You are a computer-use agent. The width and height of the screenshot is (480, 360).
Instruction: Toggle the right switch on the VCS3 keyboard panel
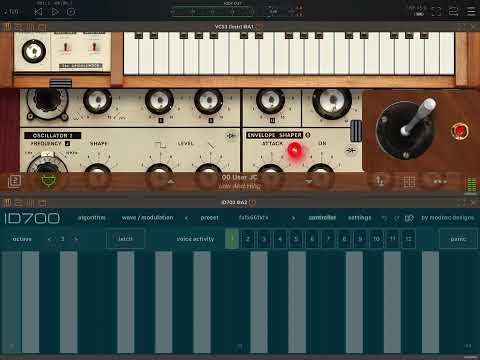click(x=94, y=48)
